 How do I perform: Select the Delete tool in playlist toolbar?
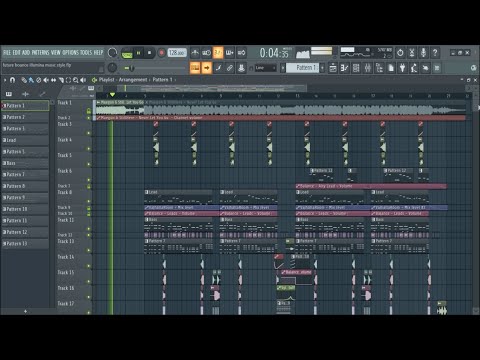tap(39, 80)
